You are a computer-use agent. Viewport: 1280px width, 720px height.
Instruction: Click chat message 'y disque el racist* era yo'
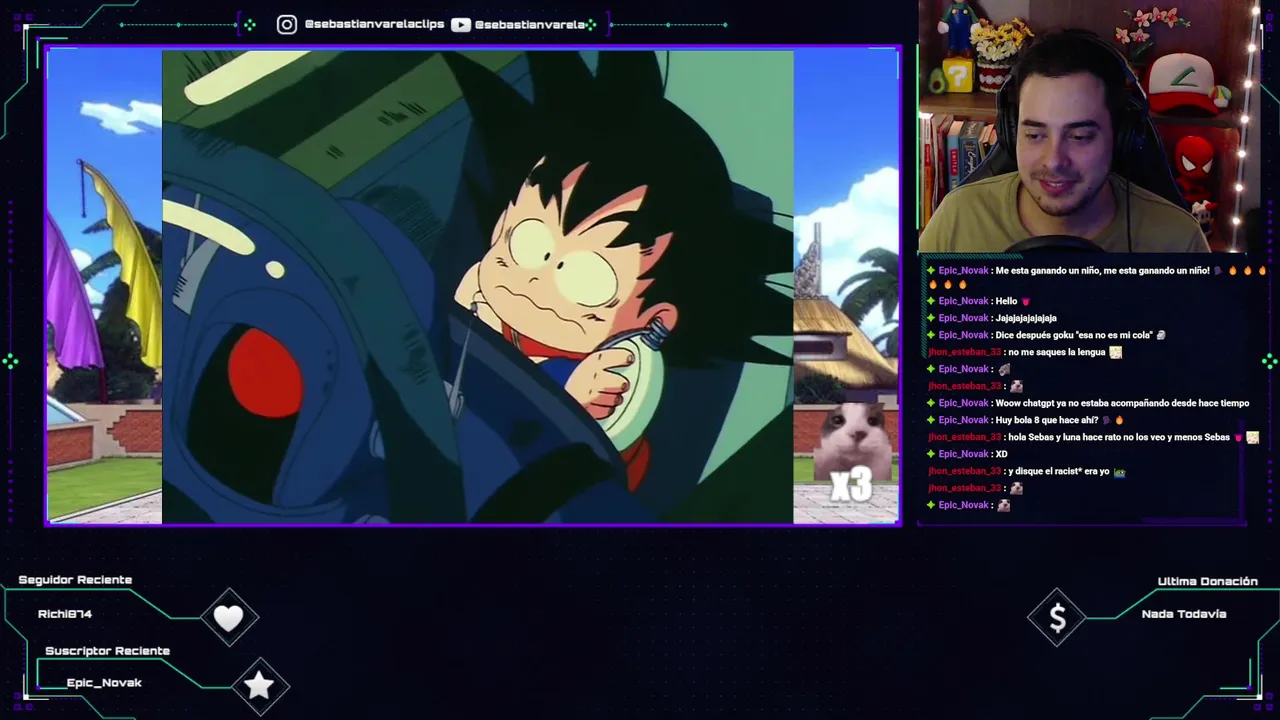point(1027,471)
